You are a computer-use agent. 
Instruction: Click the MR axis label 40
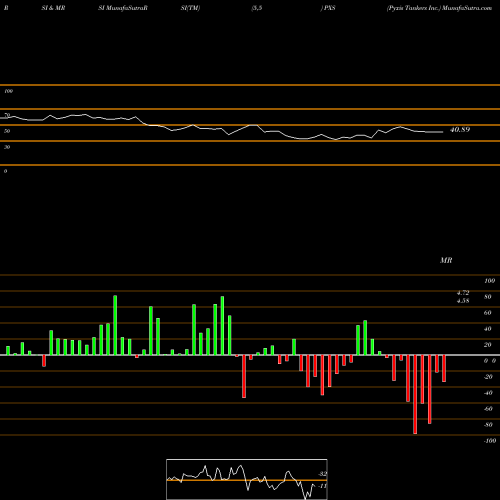pyautogui.click(x=488, y=329)
